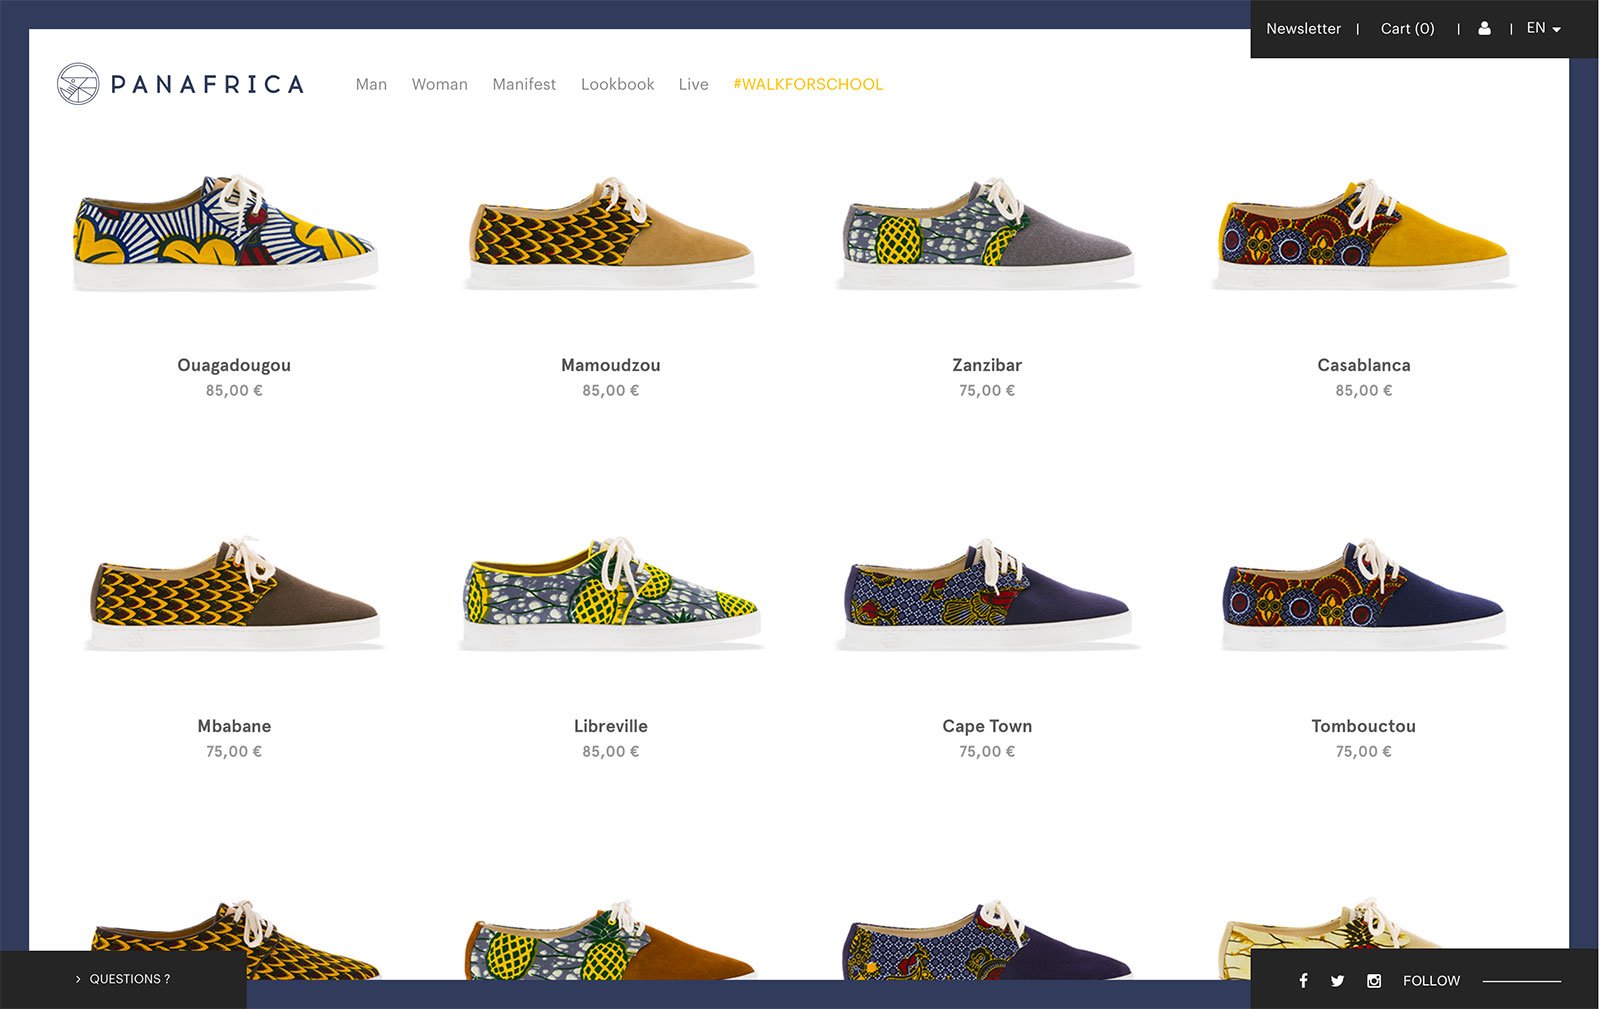Open the Ouagadougou product title

coord(234,365)
